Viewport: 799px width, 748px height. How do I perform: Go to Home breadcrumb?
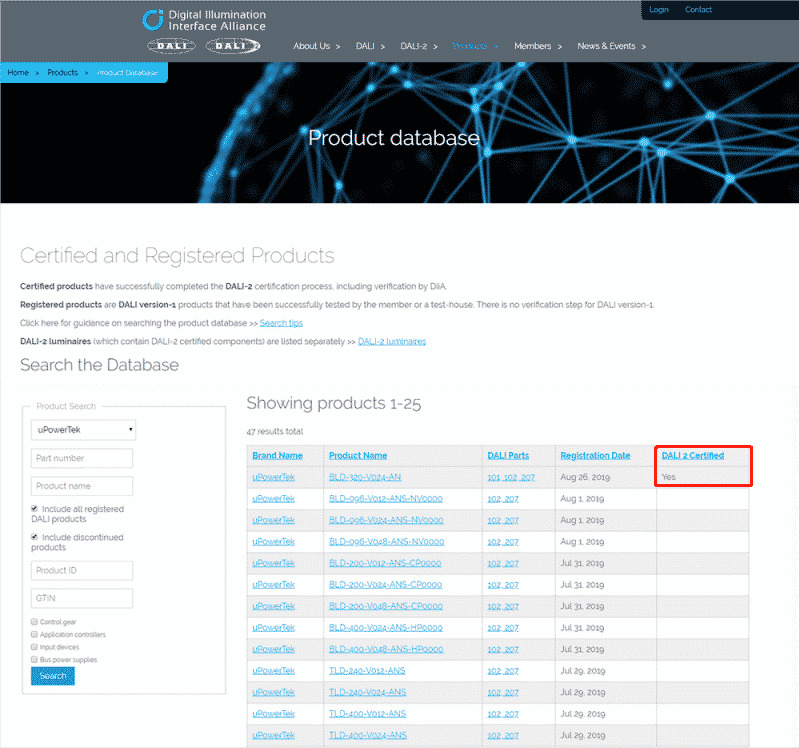(x=18, y=72)
